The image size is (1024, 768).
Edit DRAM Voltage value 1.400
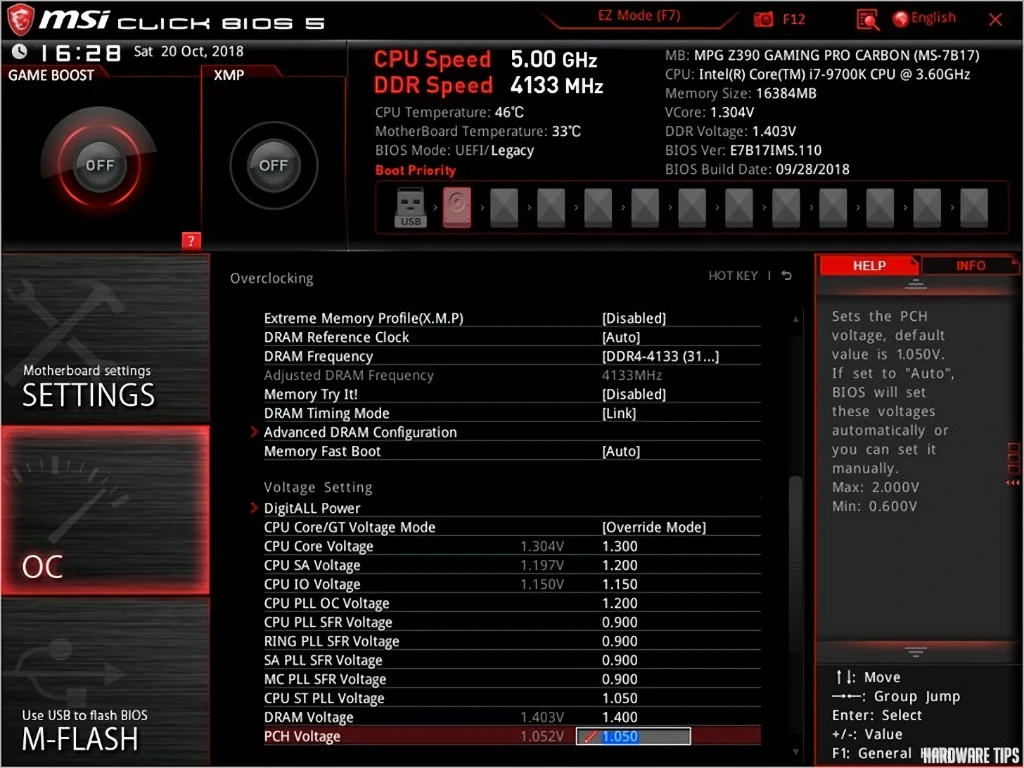tap(620, 716)
